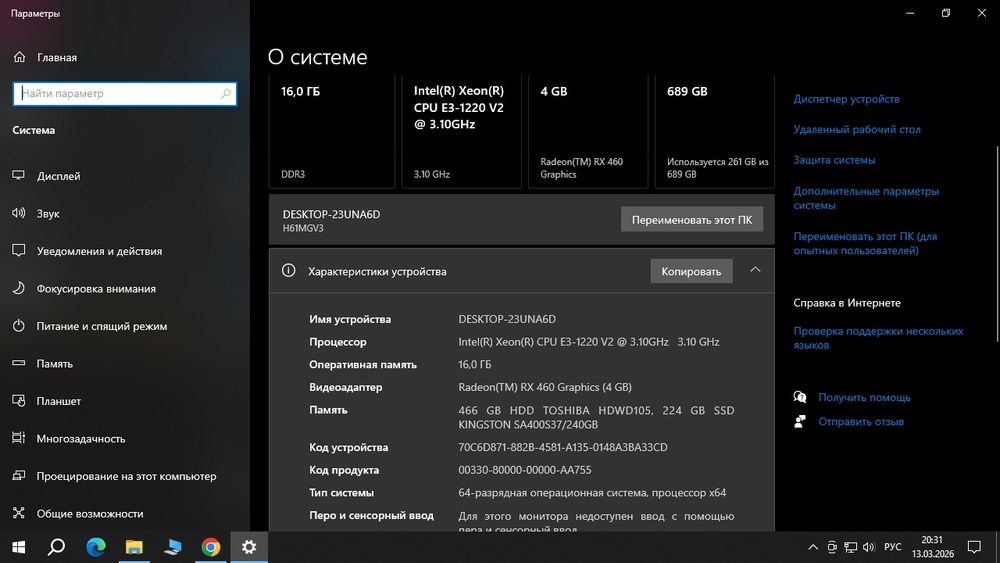Click the Оперативная память value 16,0 ГБ
This screenshot has height=563, width=1000.
474,365
